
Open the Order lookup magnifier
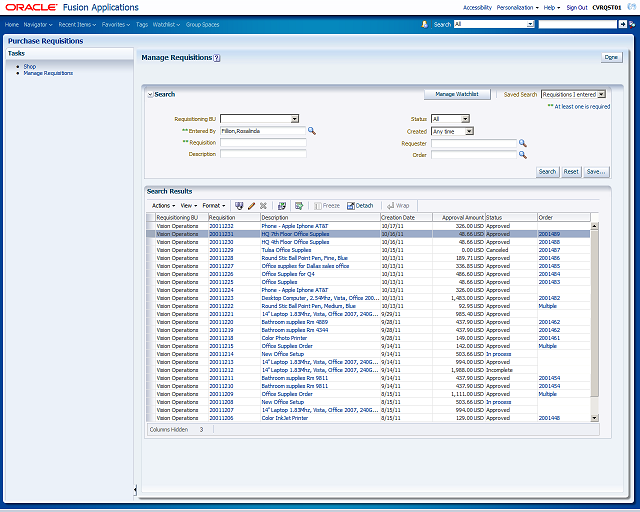[522, 155]
